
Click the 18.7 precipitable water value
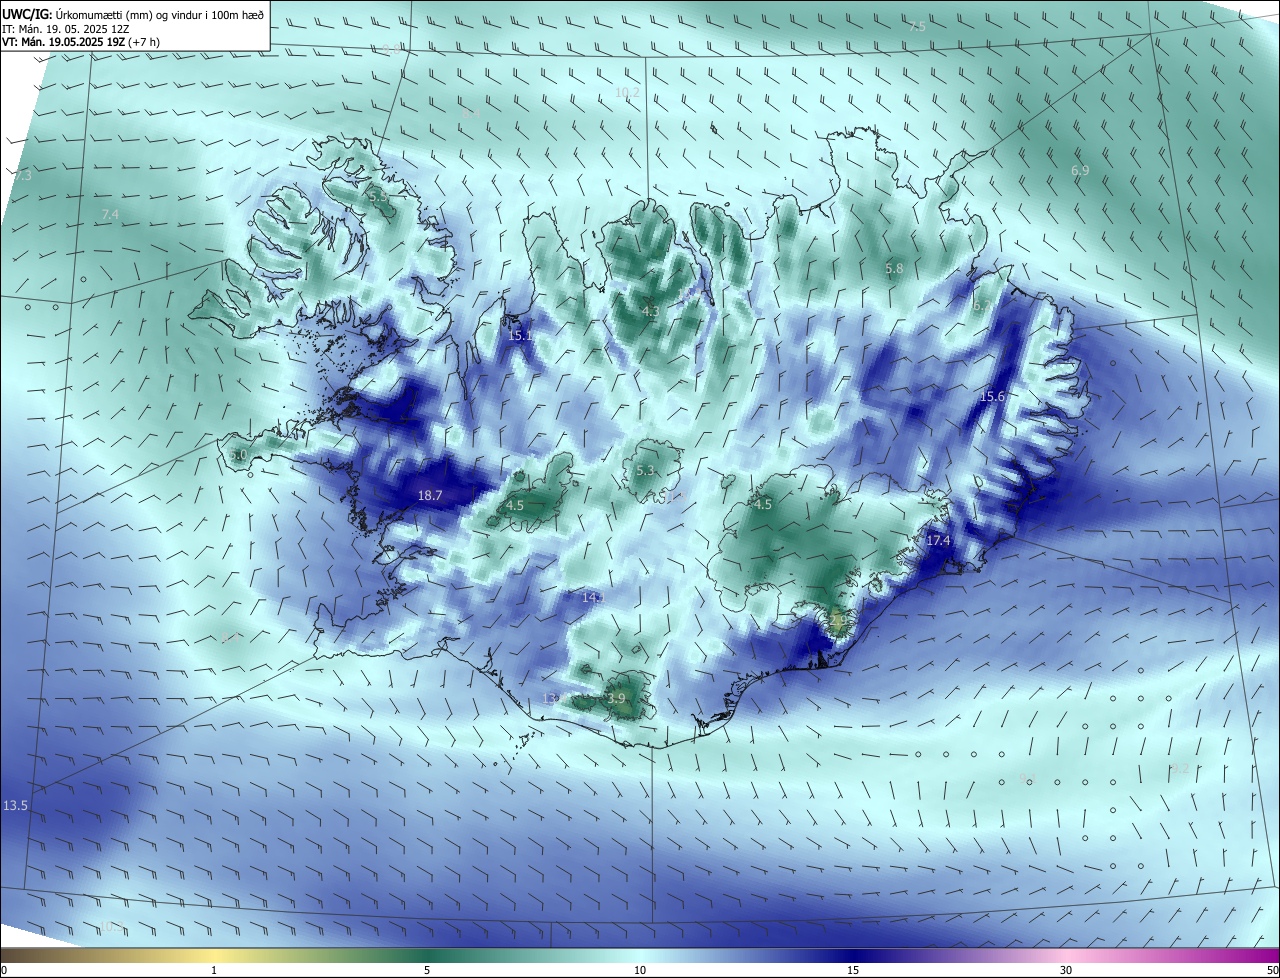click(x=430, y=495)
